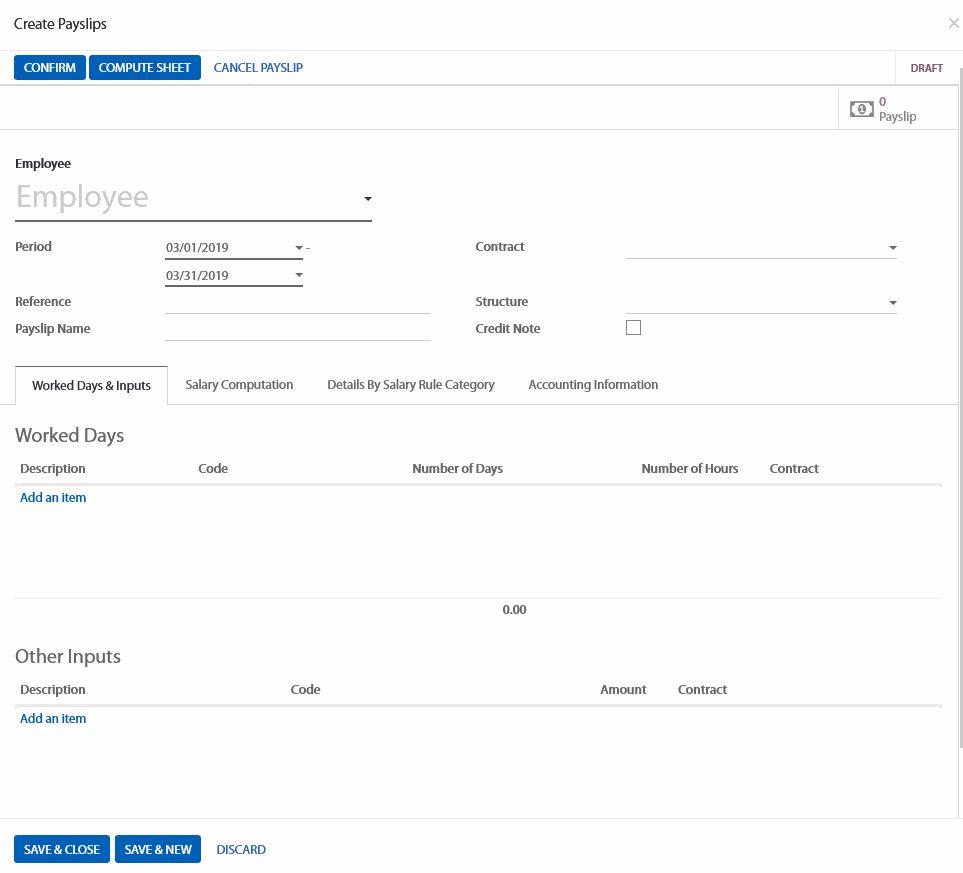Click the Payslip money icon stat button

click(862, 109)
